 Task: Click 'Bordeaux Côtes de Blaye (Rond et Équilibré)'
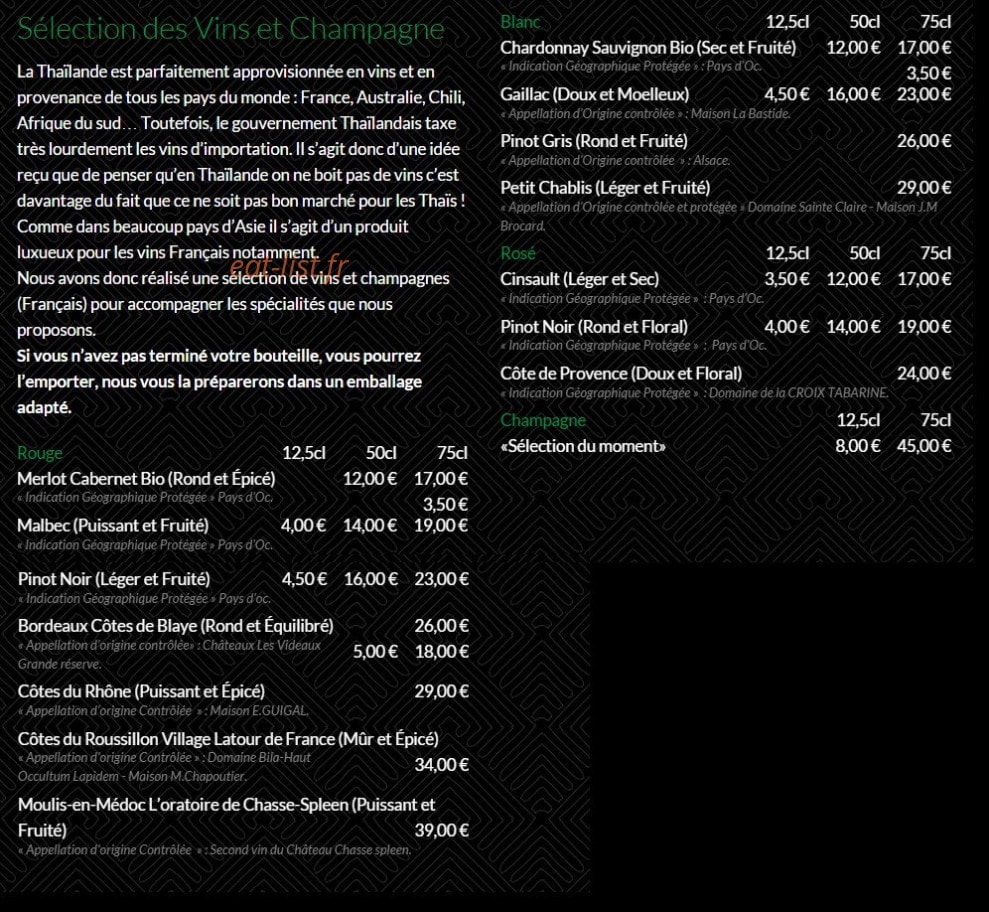pos(175,626)
